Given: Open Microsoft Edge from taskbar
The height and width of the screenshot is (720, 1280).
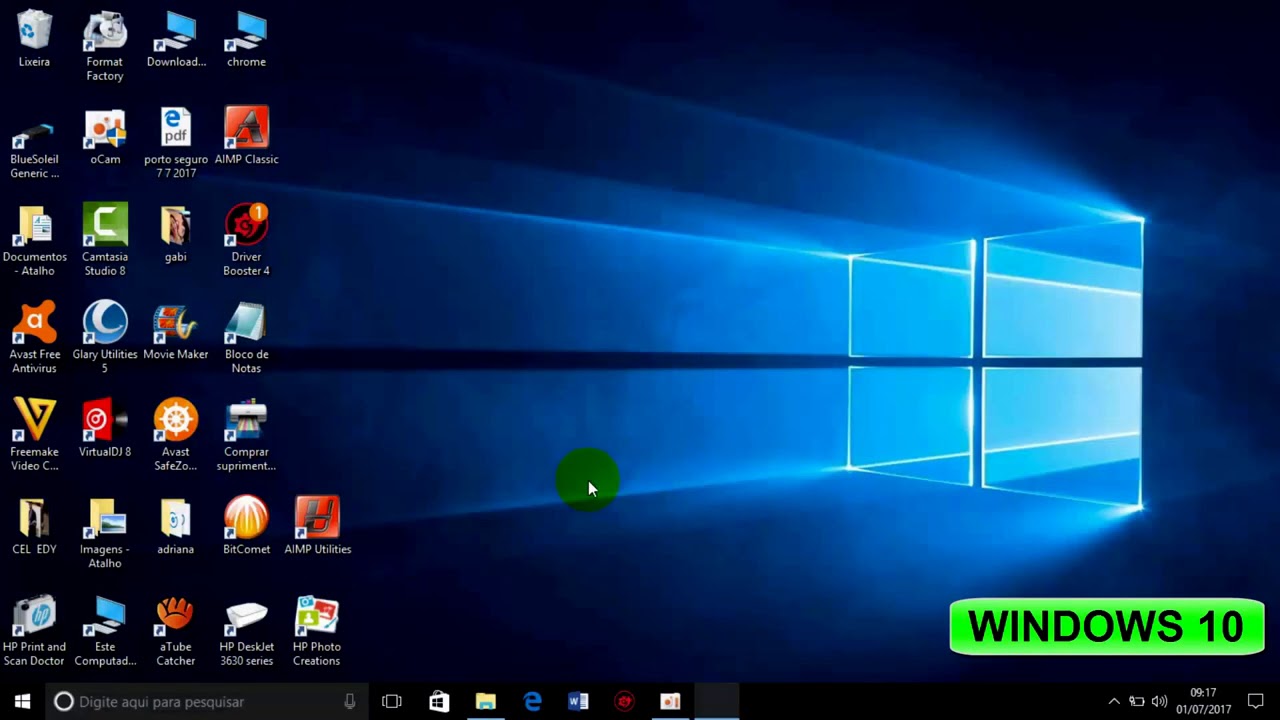Looking at the screenshot, I should click(x=532, y=701).
